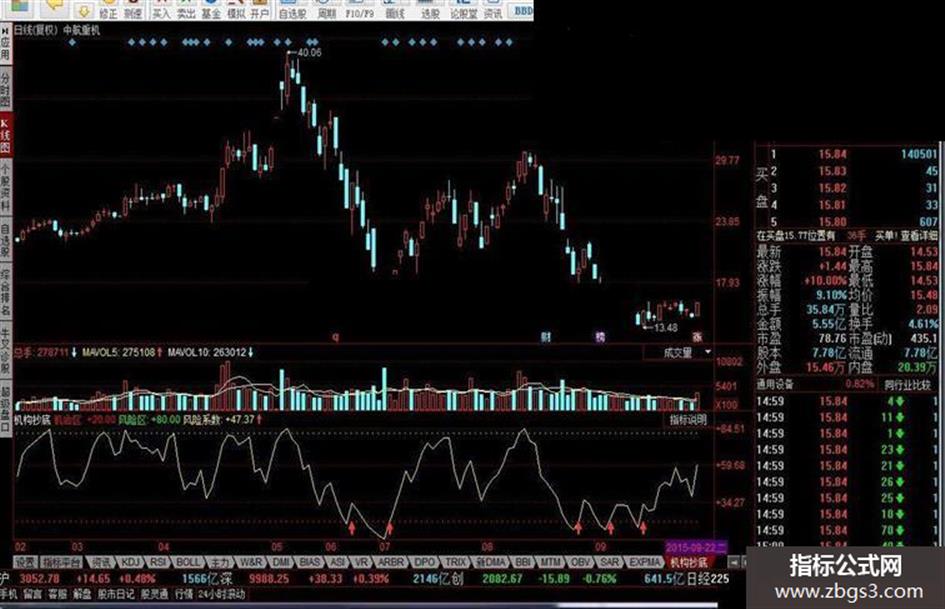Click the 指标说明 button
Image resolution: width=945 pixels, height=609 pixels.
pyautogui.click(x=688, y=419)
